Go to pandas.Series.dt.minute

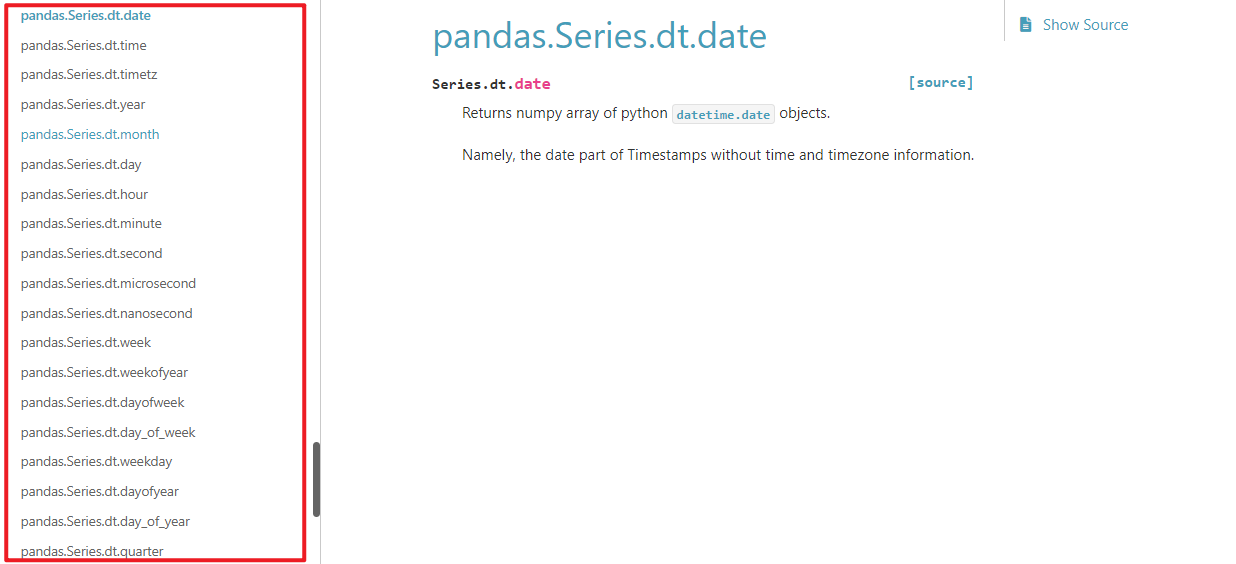point(91,223)
